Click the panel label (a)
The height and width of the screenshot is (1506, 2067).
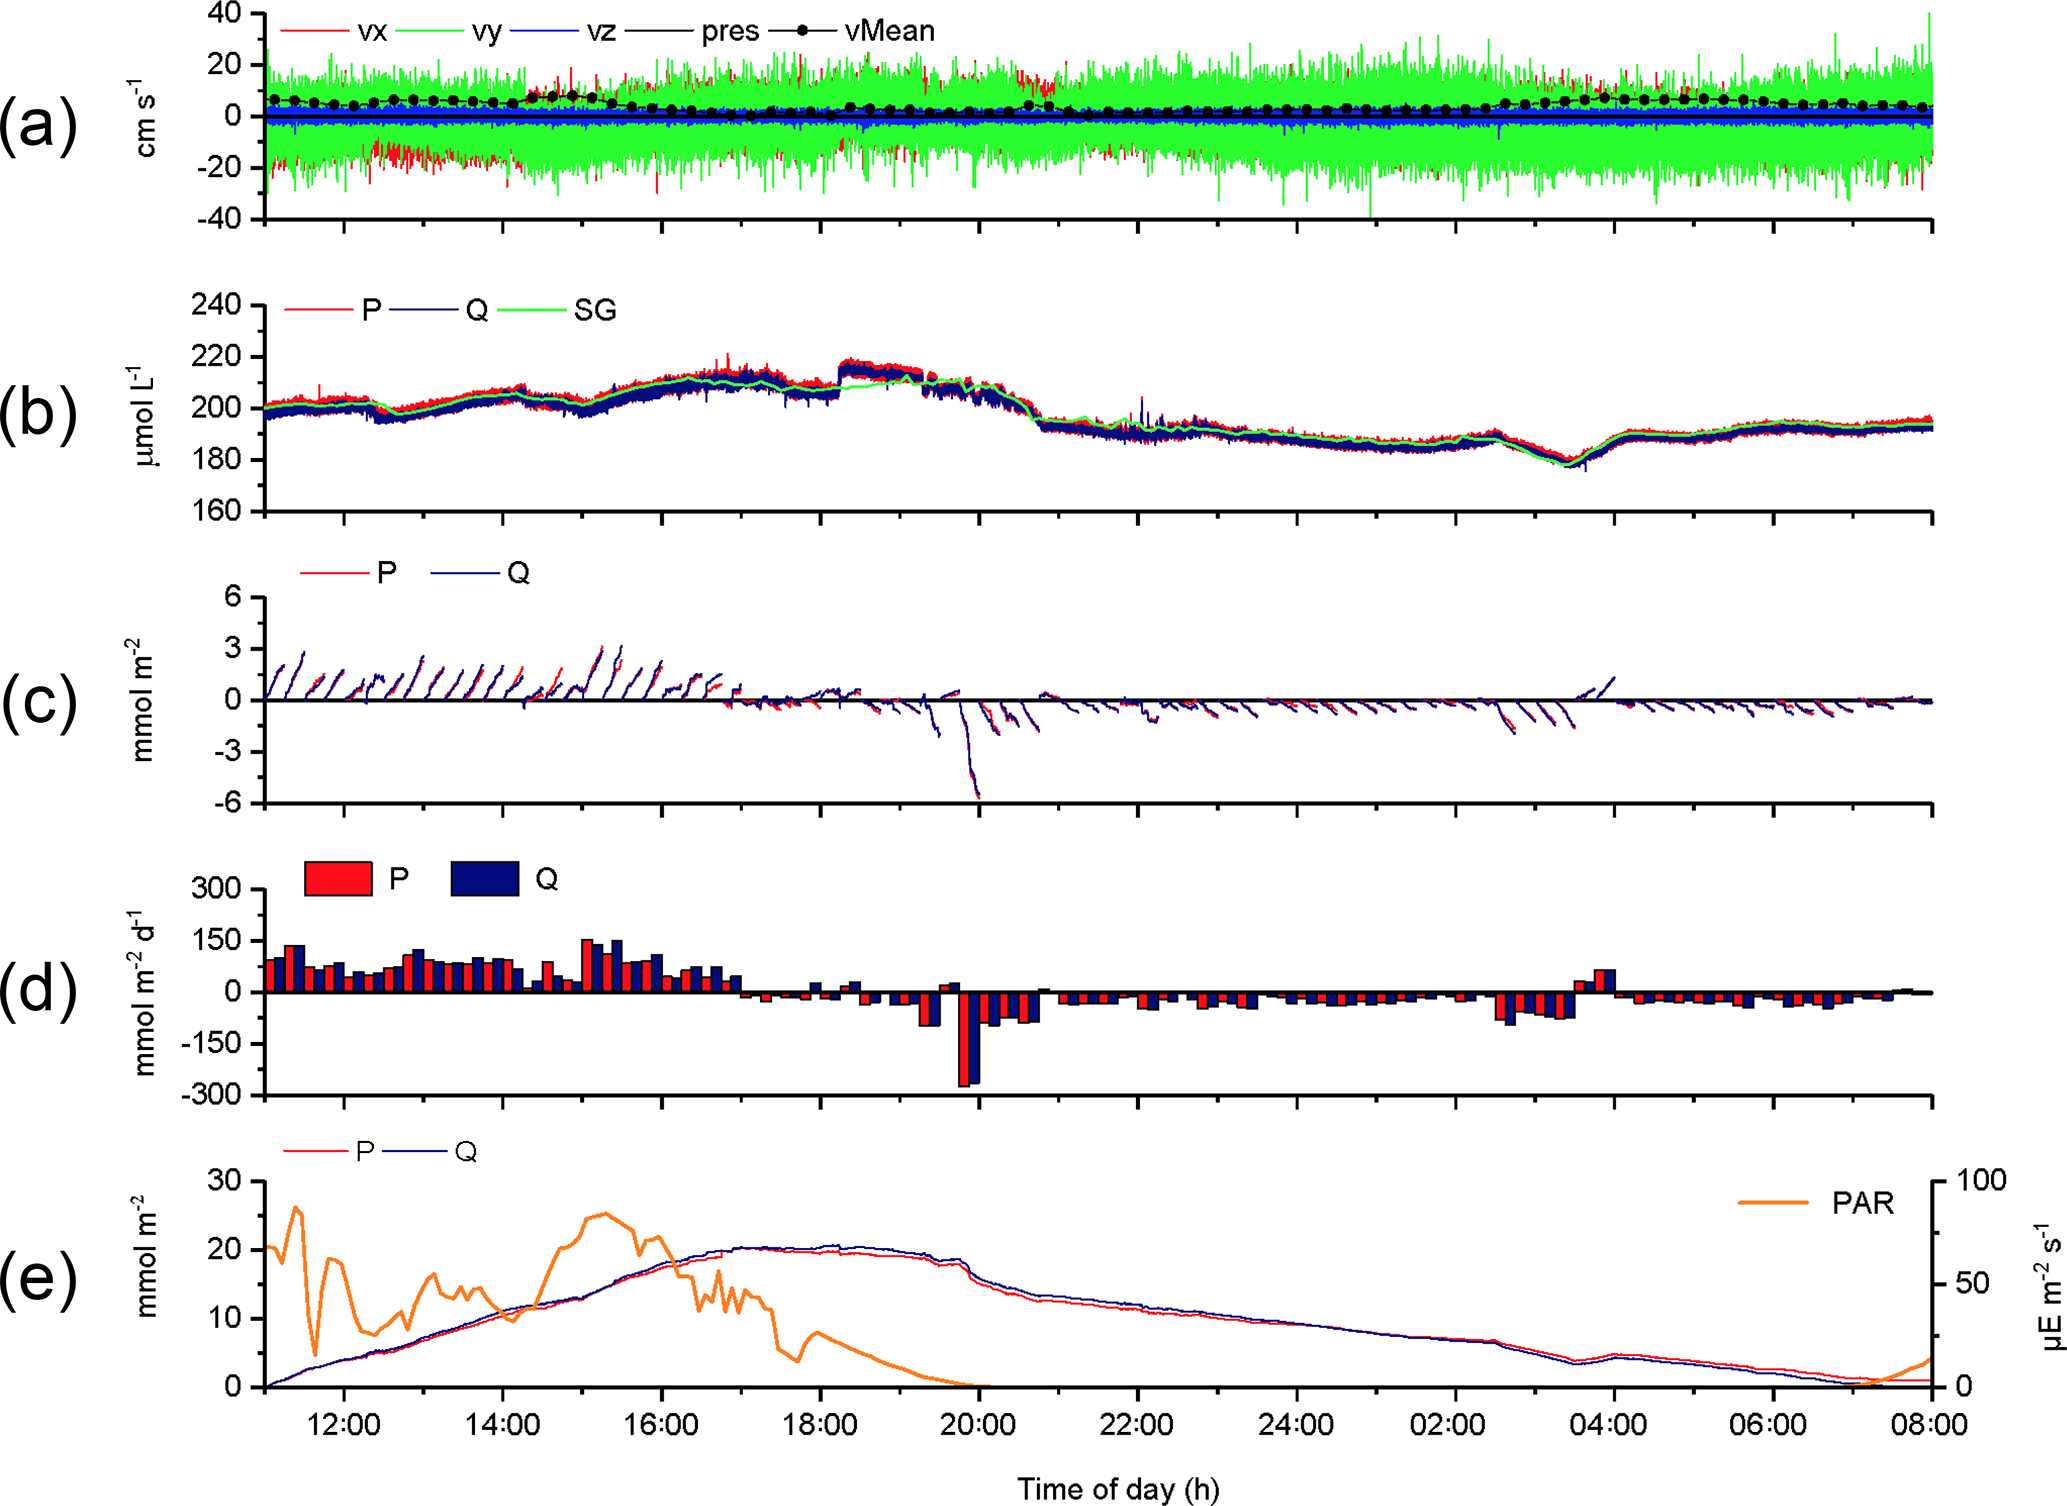[x=38, y=127]
